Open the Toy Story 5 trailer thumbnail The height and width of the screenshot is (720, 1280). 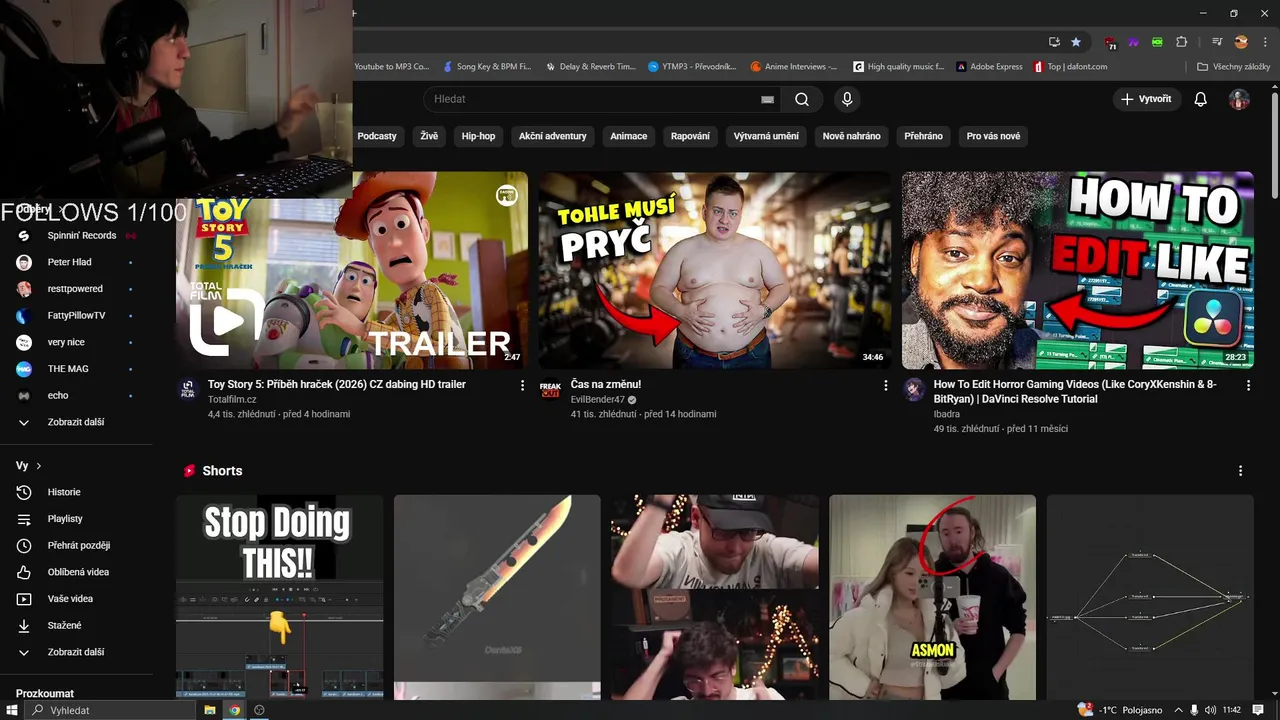click(352, 270)
